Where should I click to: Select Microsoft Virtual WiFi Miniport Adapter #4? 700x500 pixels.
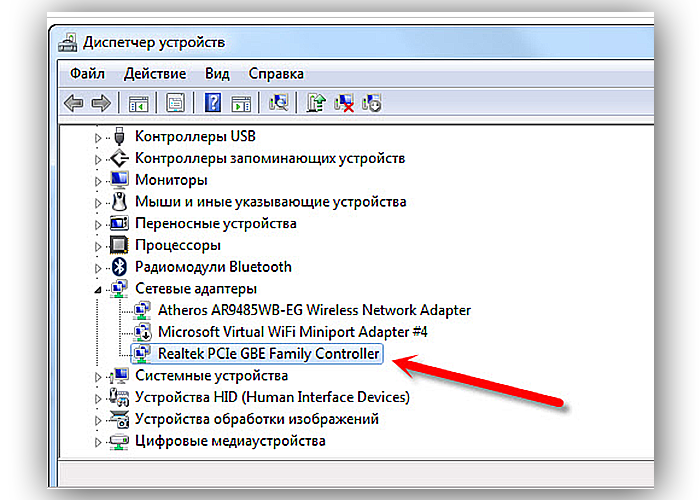[293, 332]
